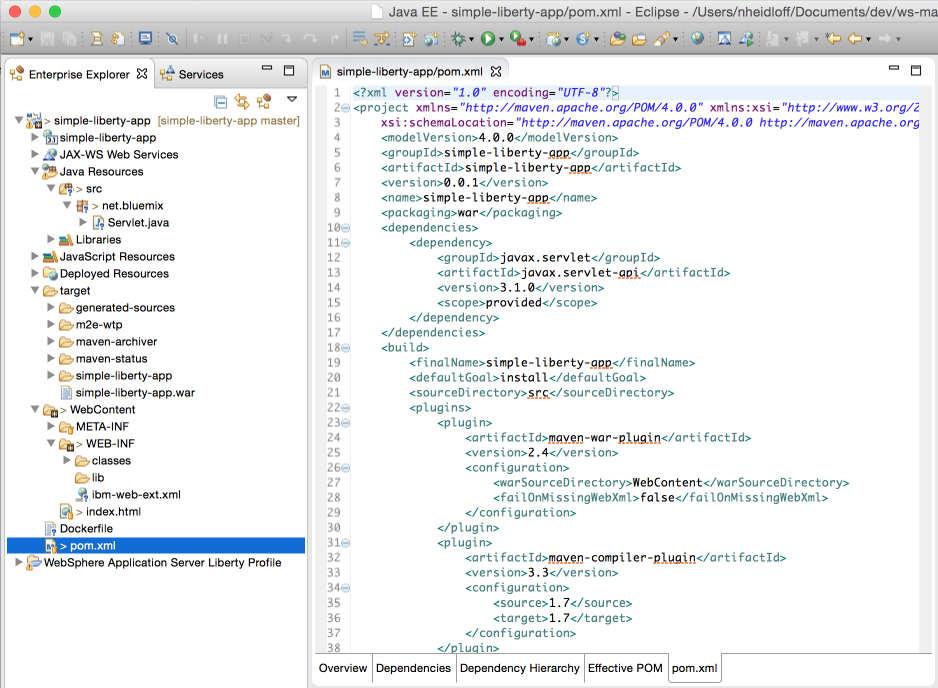Open the Dependencies tab
Screen dimensions: 938x688
pyautogui.click(x=413, y=668)
